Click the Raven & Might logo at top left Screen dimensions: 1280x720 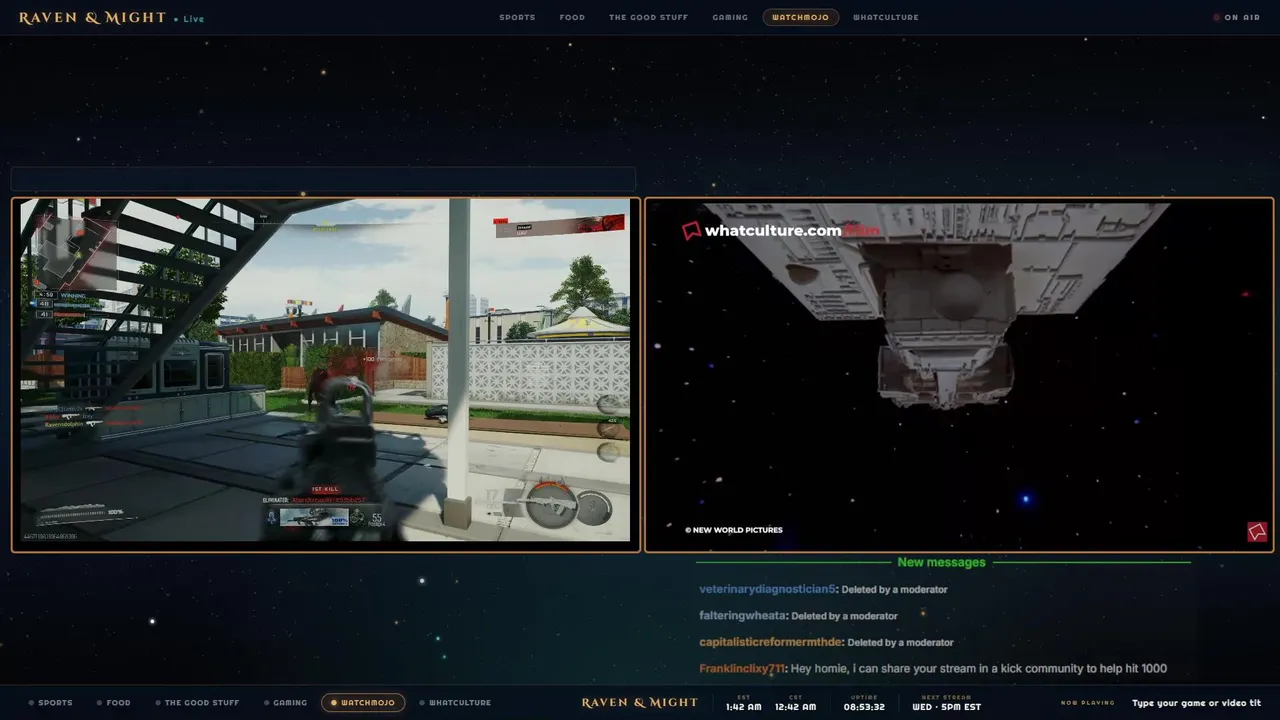tap(92, 17)
